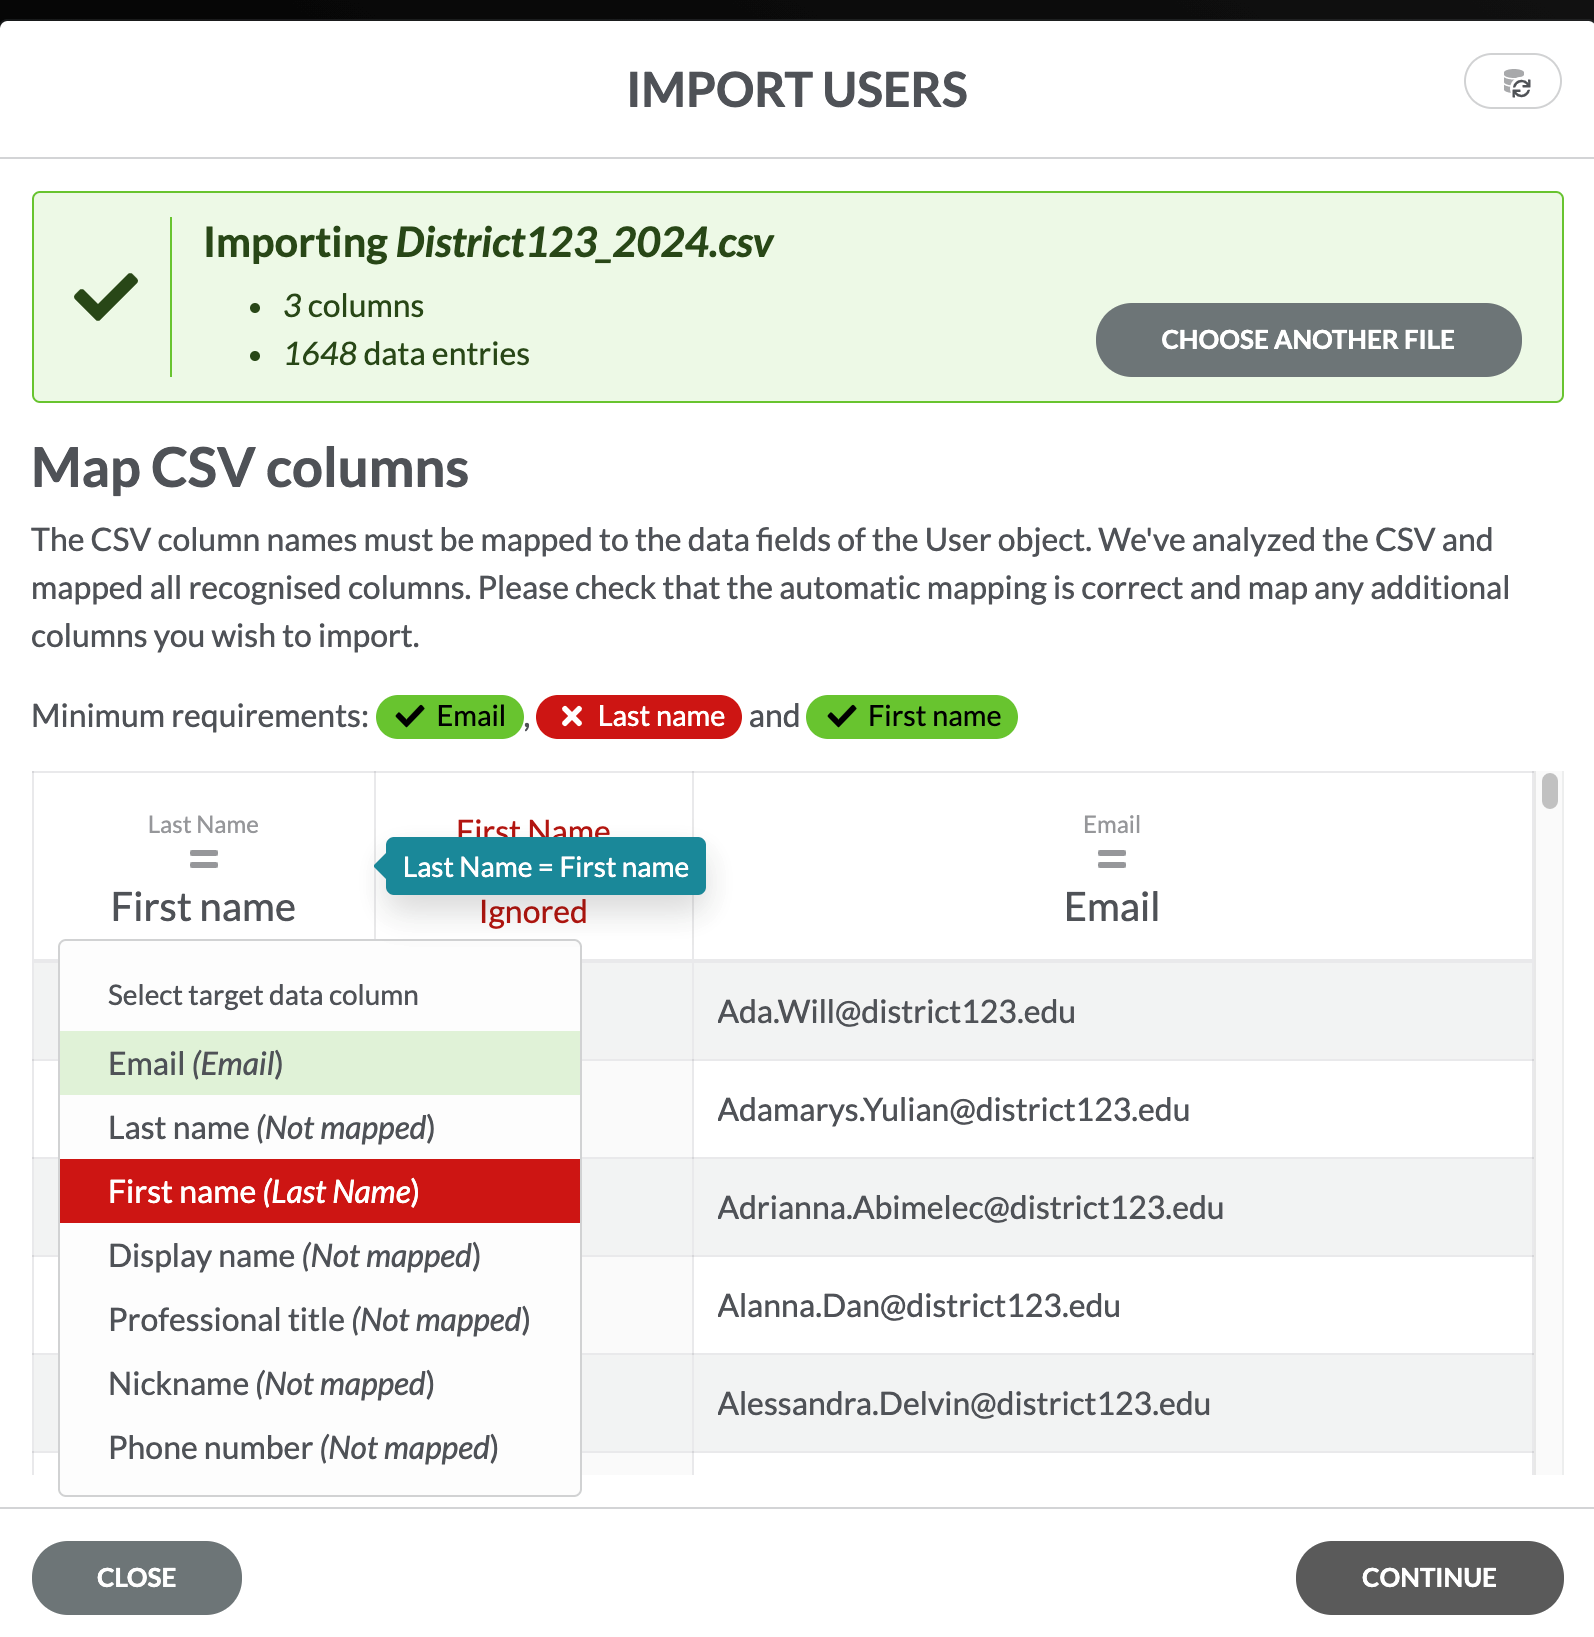
Task: Click the X icon on the Last name badge
Action: tap(572, 716)
